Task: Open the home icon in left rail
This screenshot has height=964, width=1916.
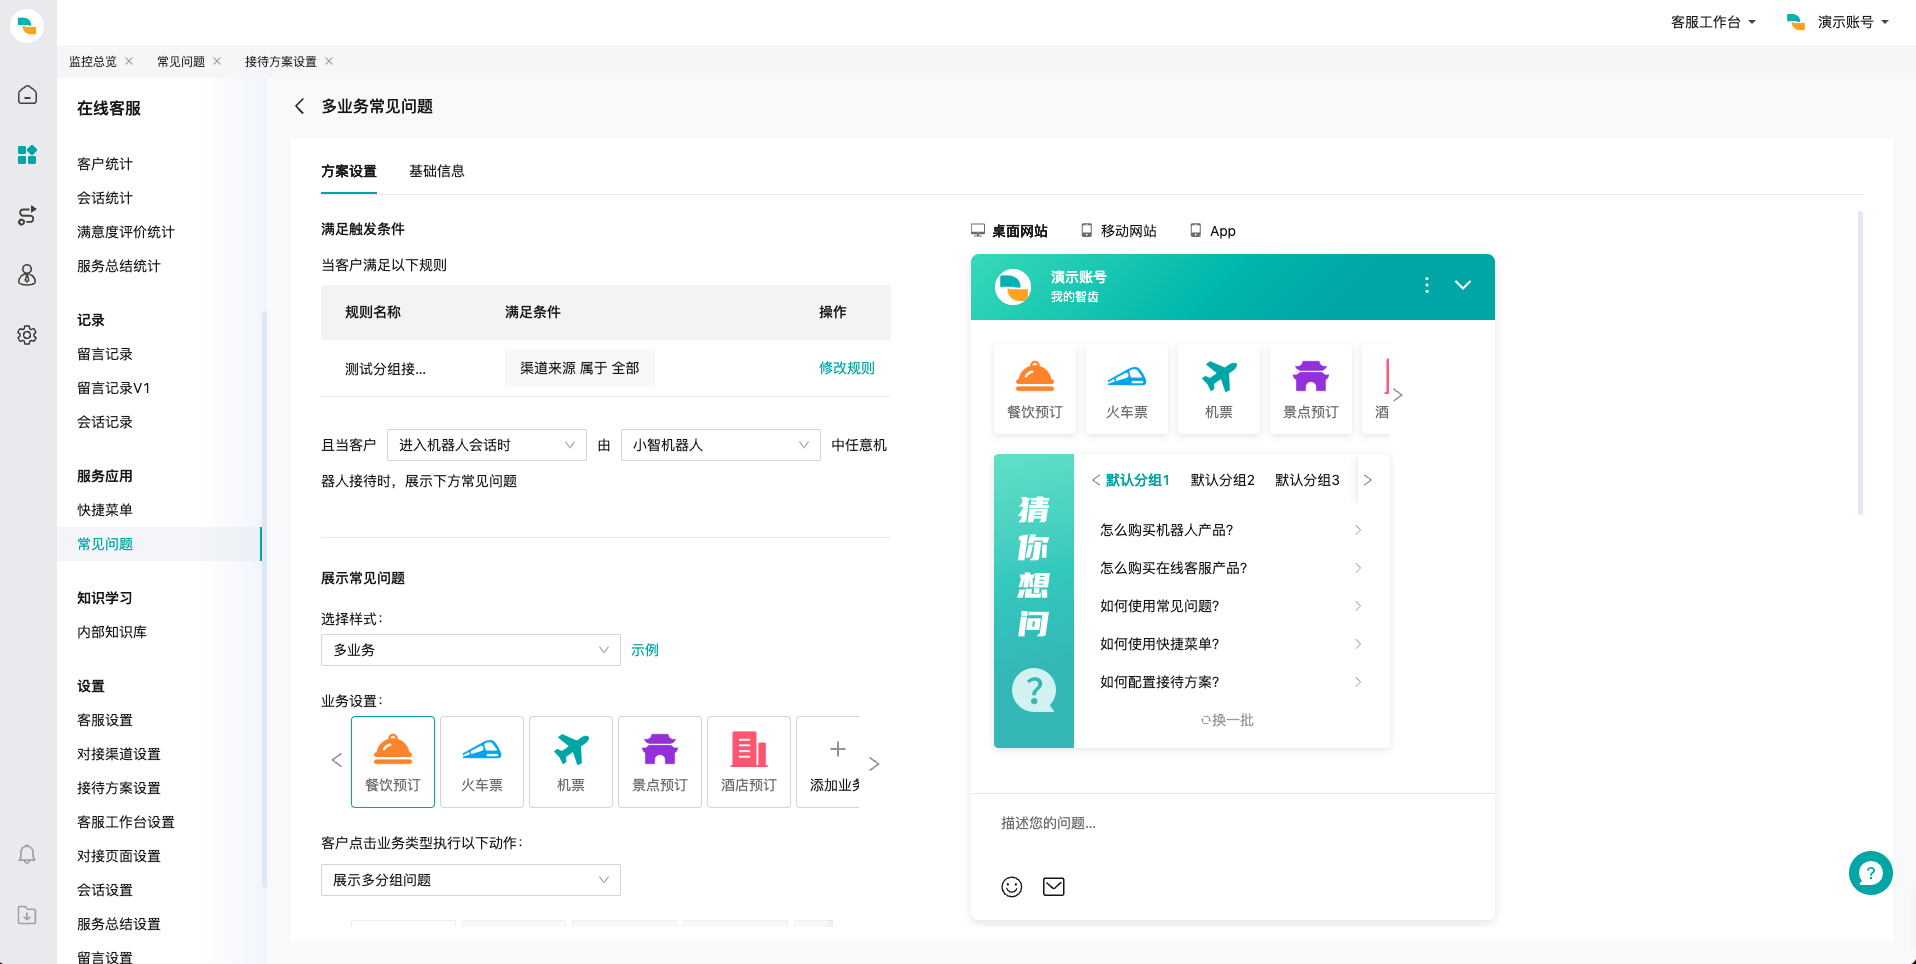Action: click(x=27, y=95)
